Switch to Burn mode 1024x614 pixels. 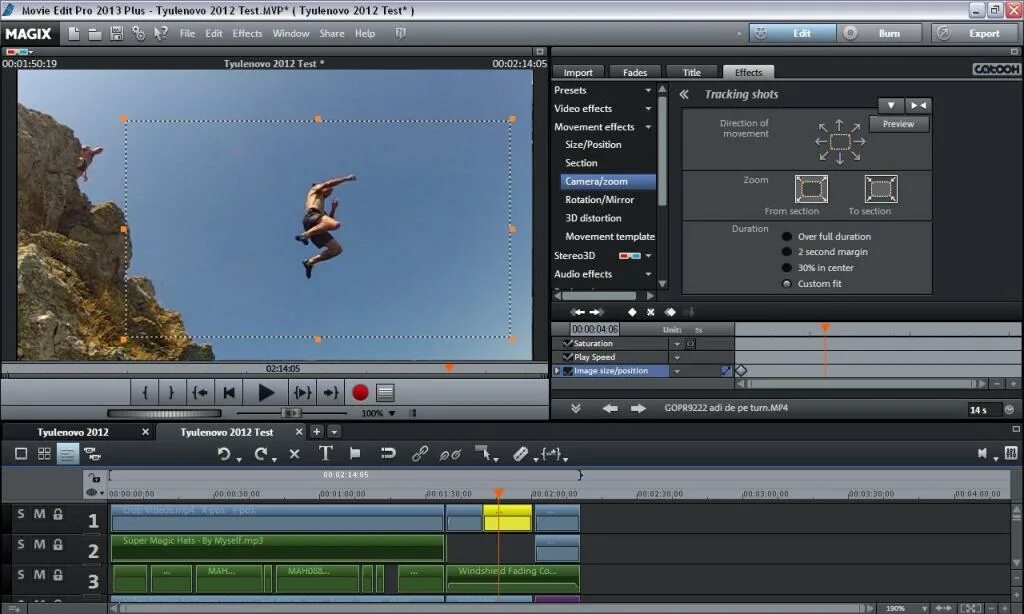coord(880,33)
